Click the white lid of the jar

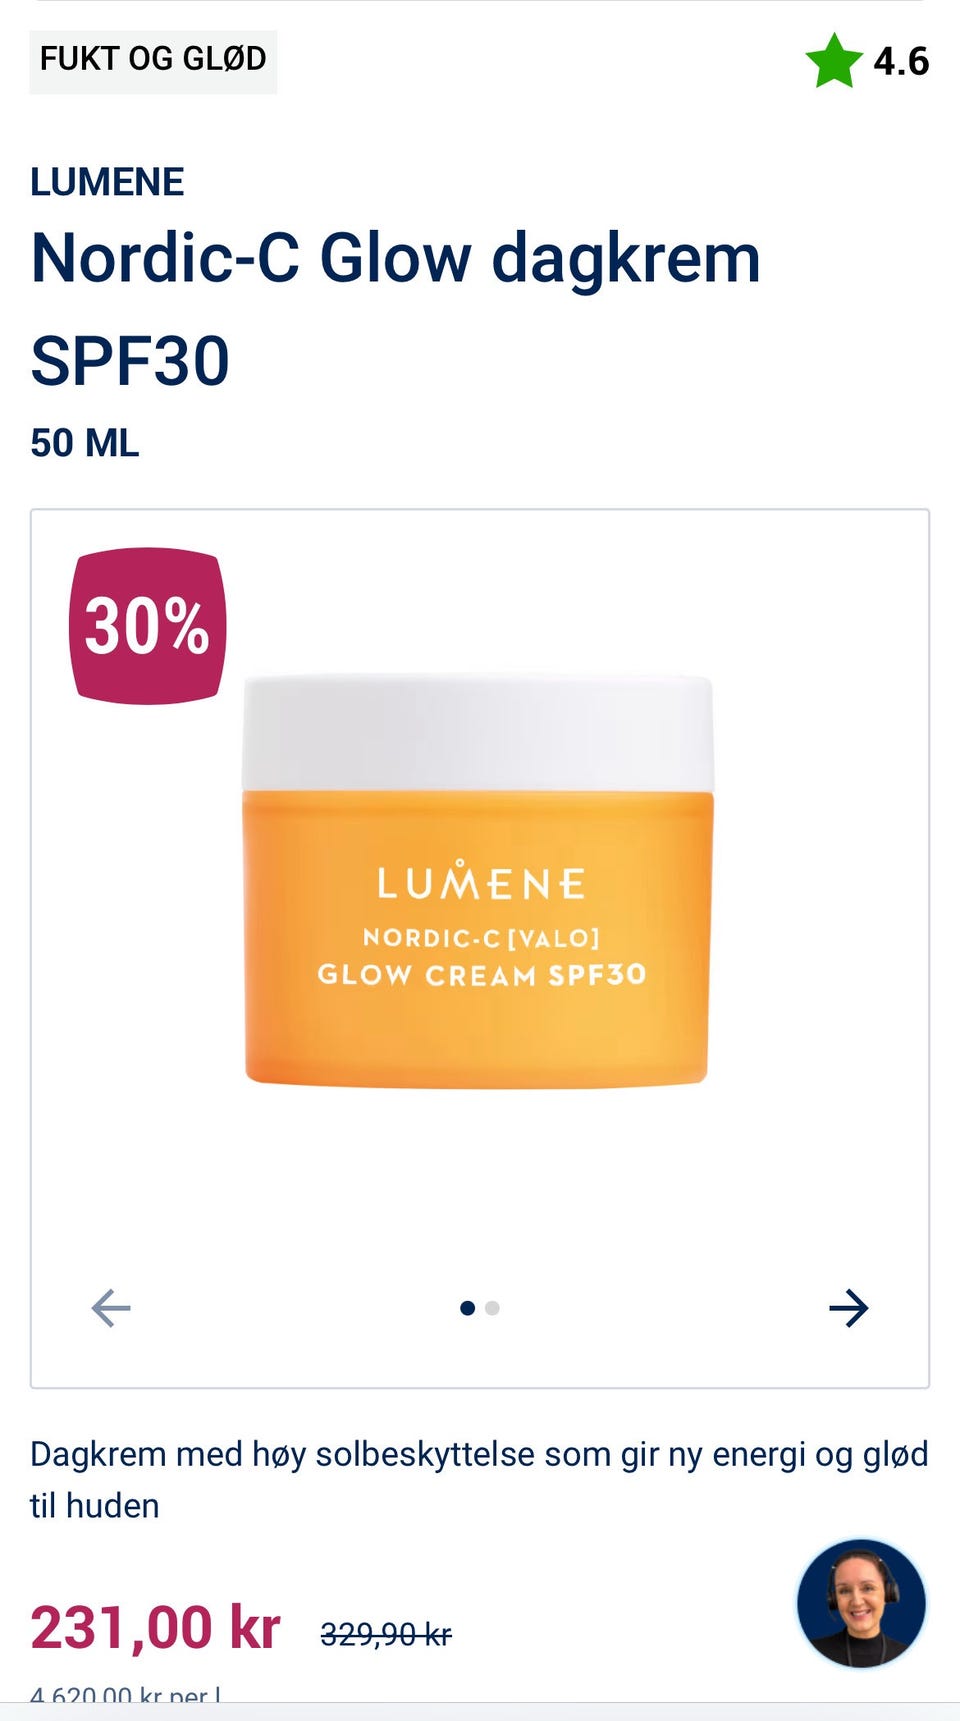(x=478, y=733)
